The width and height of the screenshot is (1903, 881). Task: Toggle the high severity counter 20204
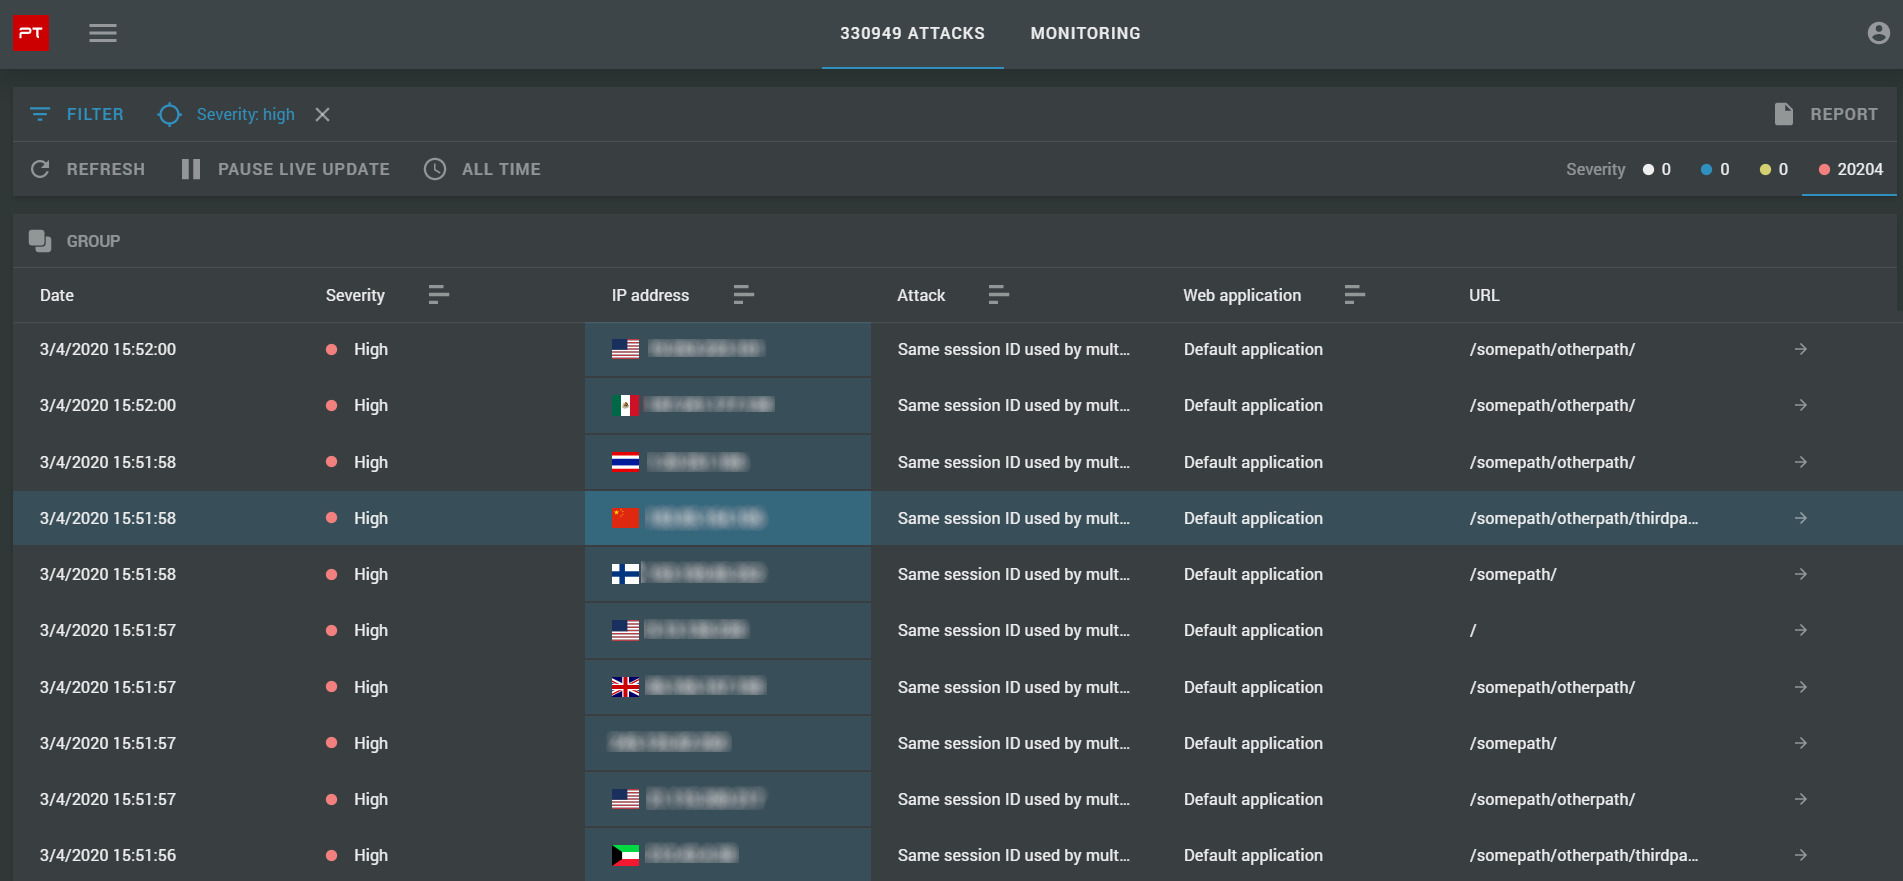1849,169
